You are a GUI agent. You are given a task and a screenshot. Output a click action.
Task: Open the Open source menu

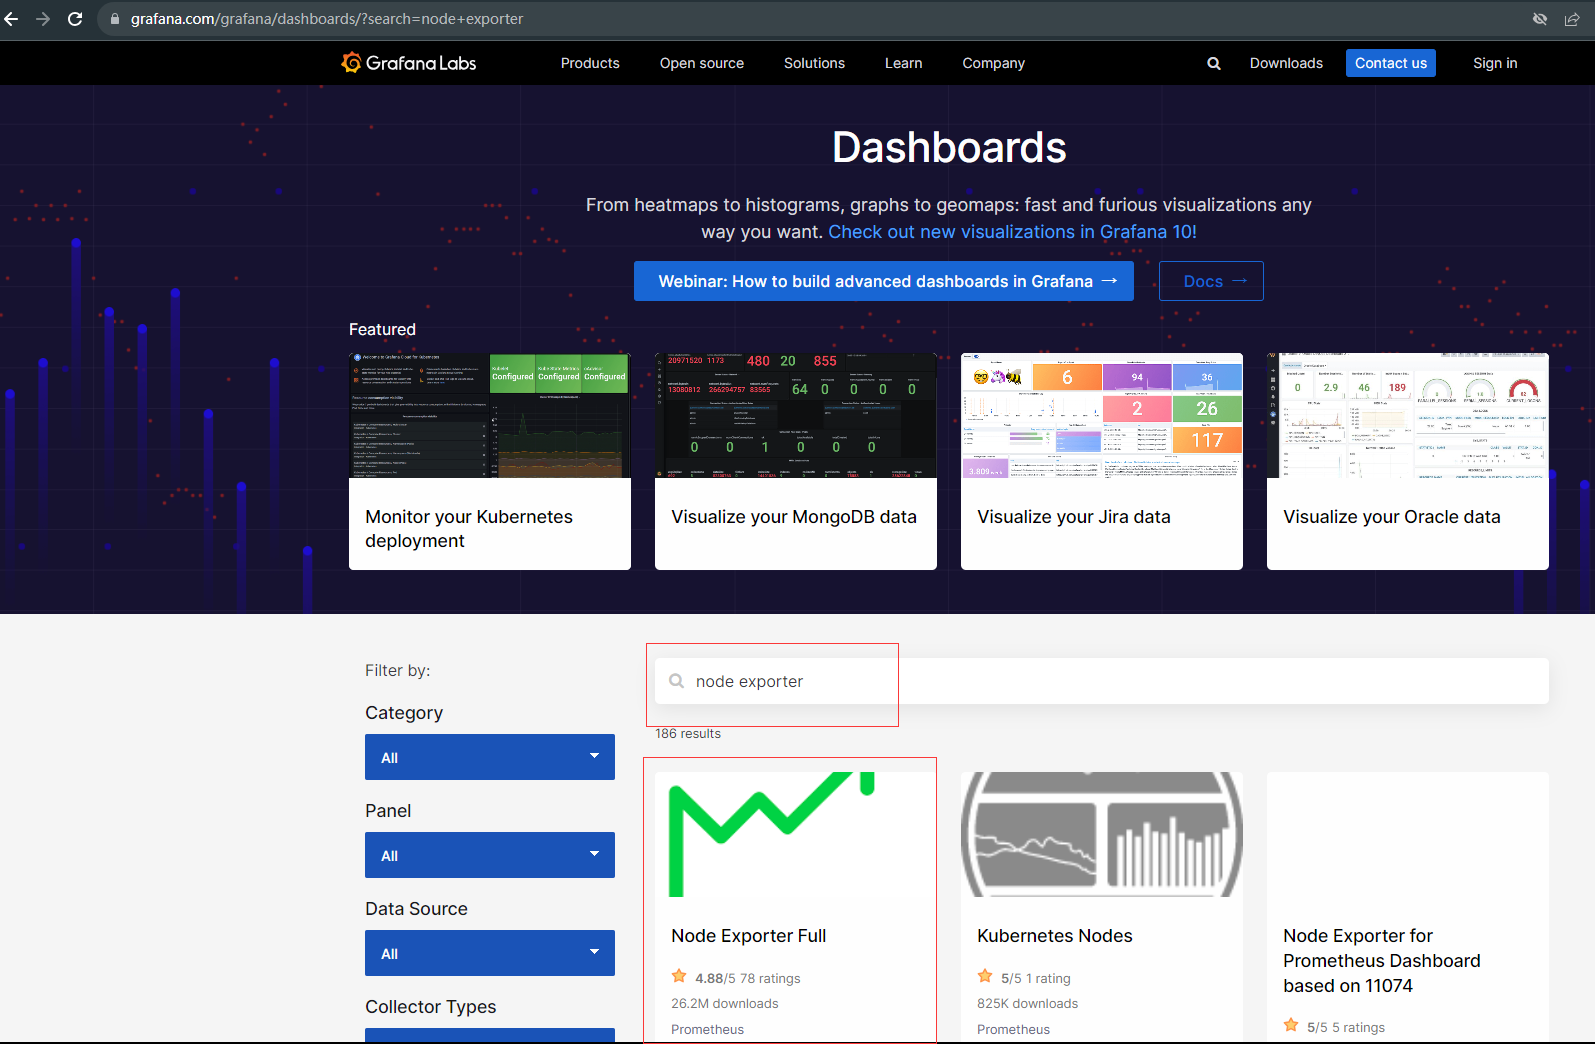[702, 63]
